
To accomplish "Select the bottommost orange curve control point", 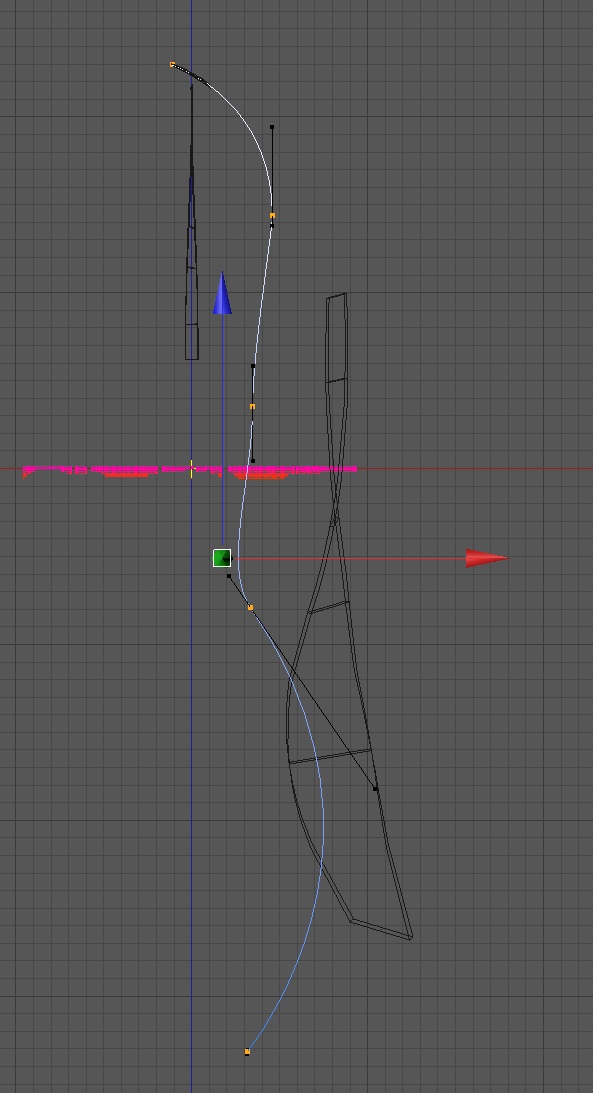I will click(x=247, y=1052).
